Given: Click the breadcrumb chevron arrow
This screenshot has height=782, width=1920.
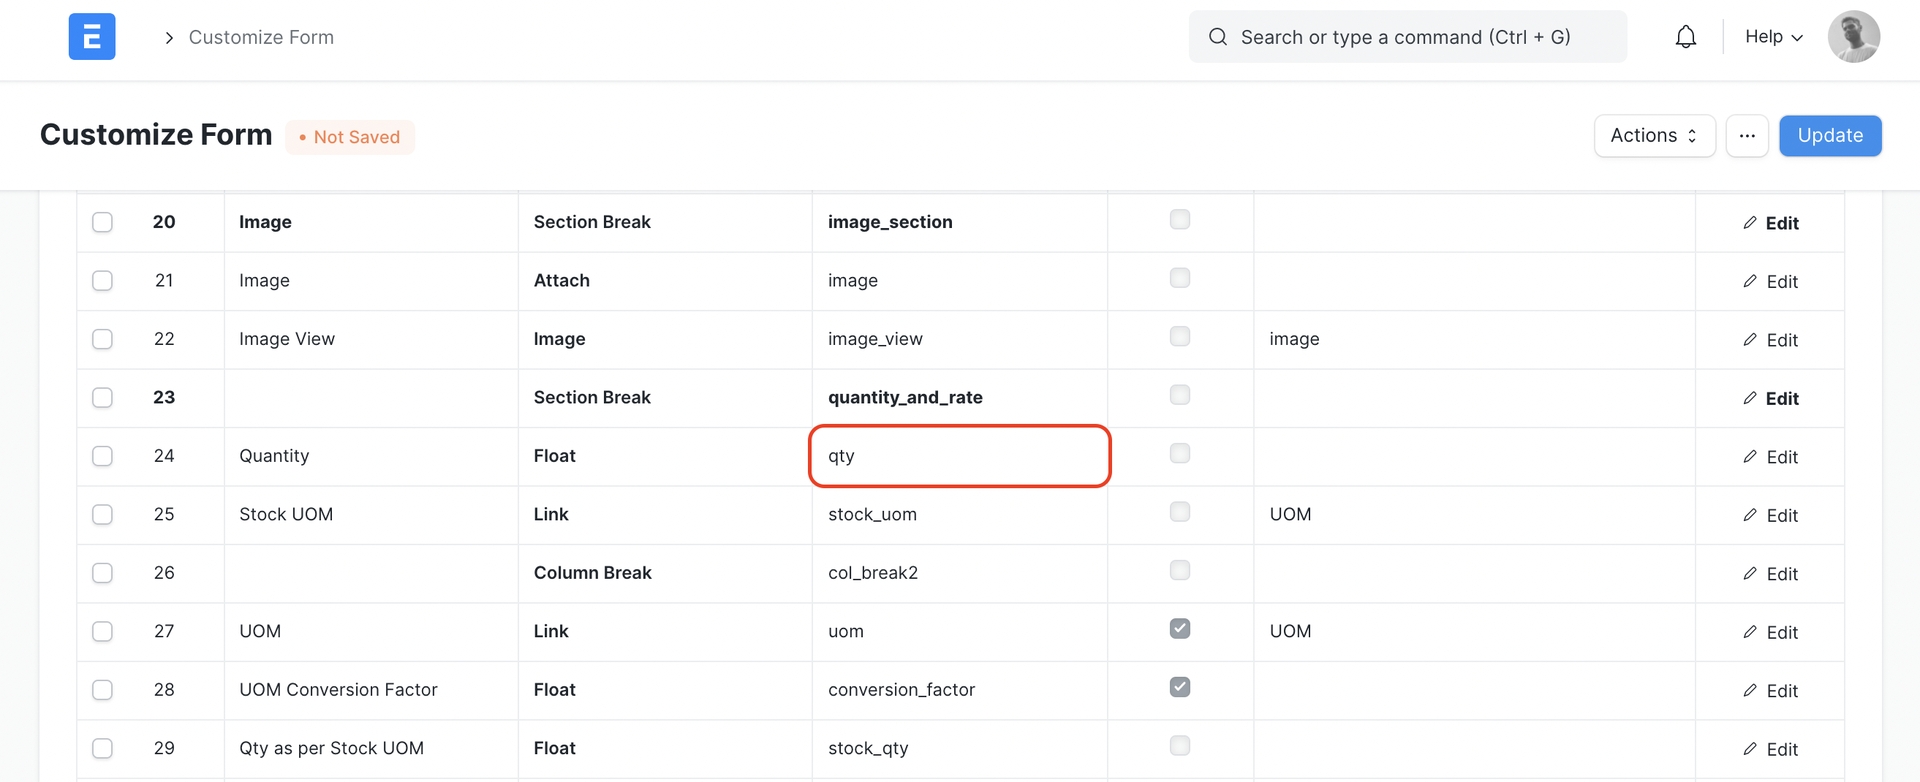Looking at the screenshot, I should click(x=169, y=38).
